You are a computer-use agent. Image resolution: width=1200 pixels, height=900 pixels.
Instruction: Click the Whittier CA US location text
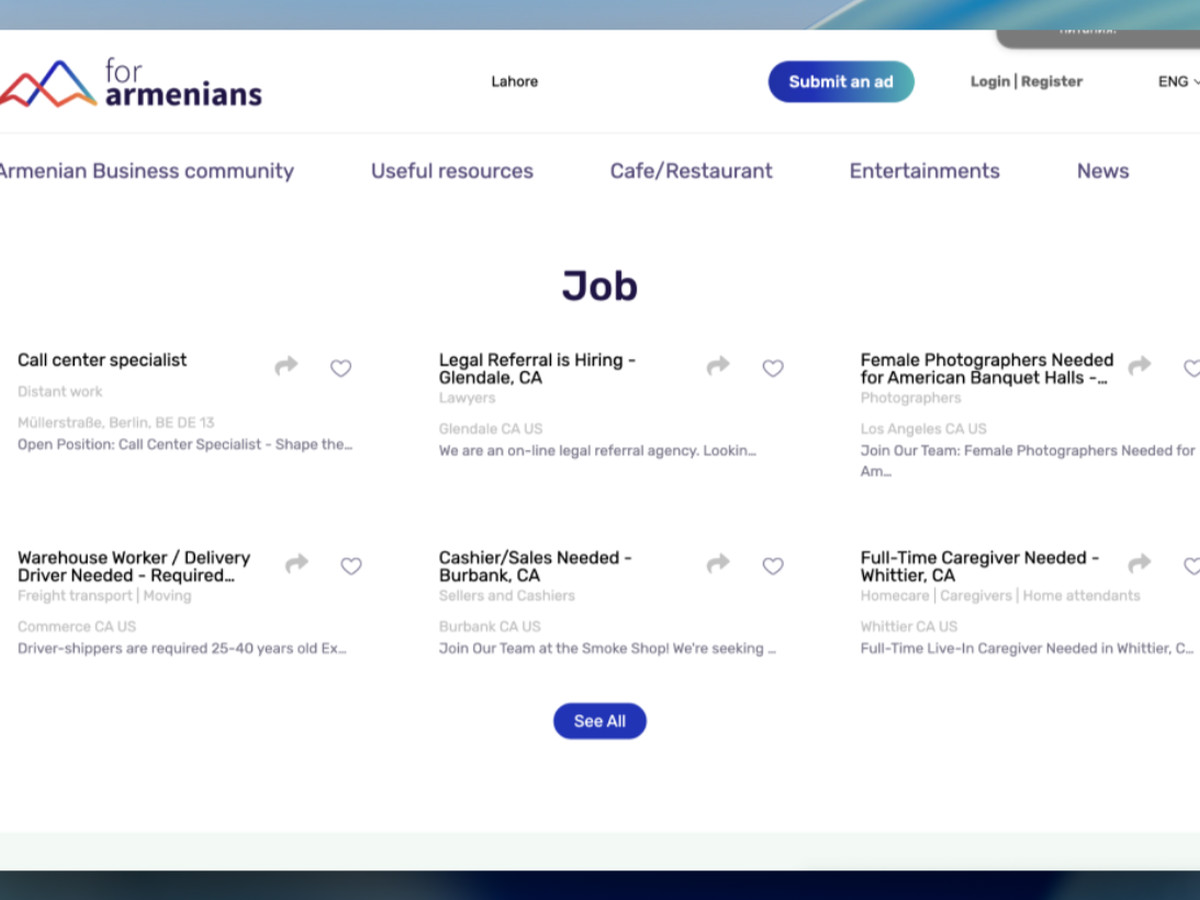tap(909, 627)
